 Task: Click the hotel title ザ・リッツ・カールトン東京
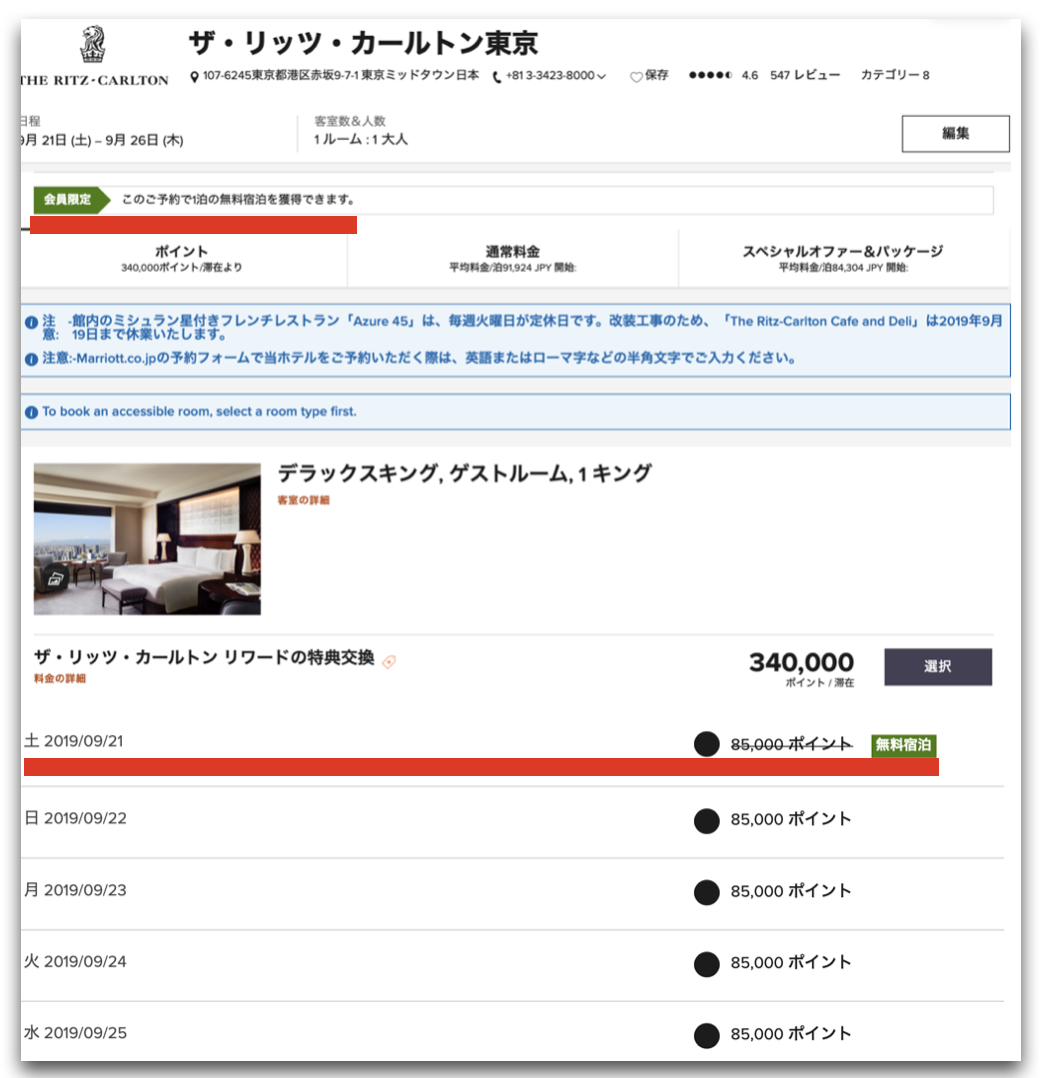364,43
